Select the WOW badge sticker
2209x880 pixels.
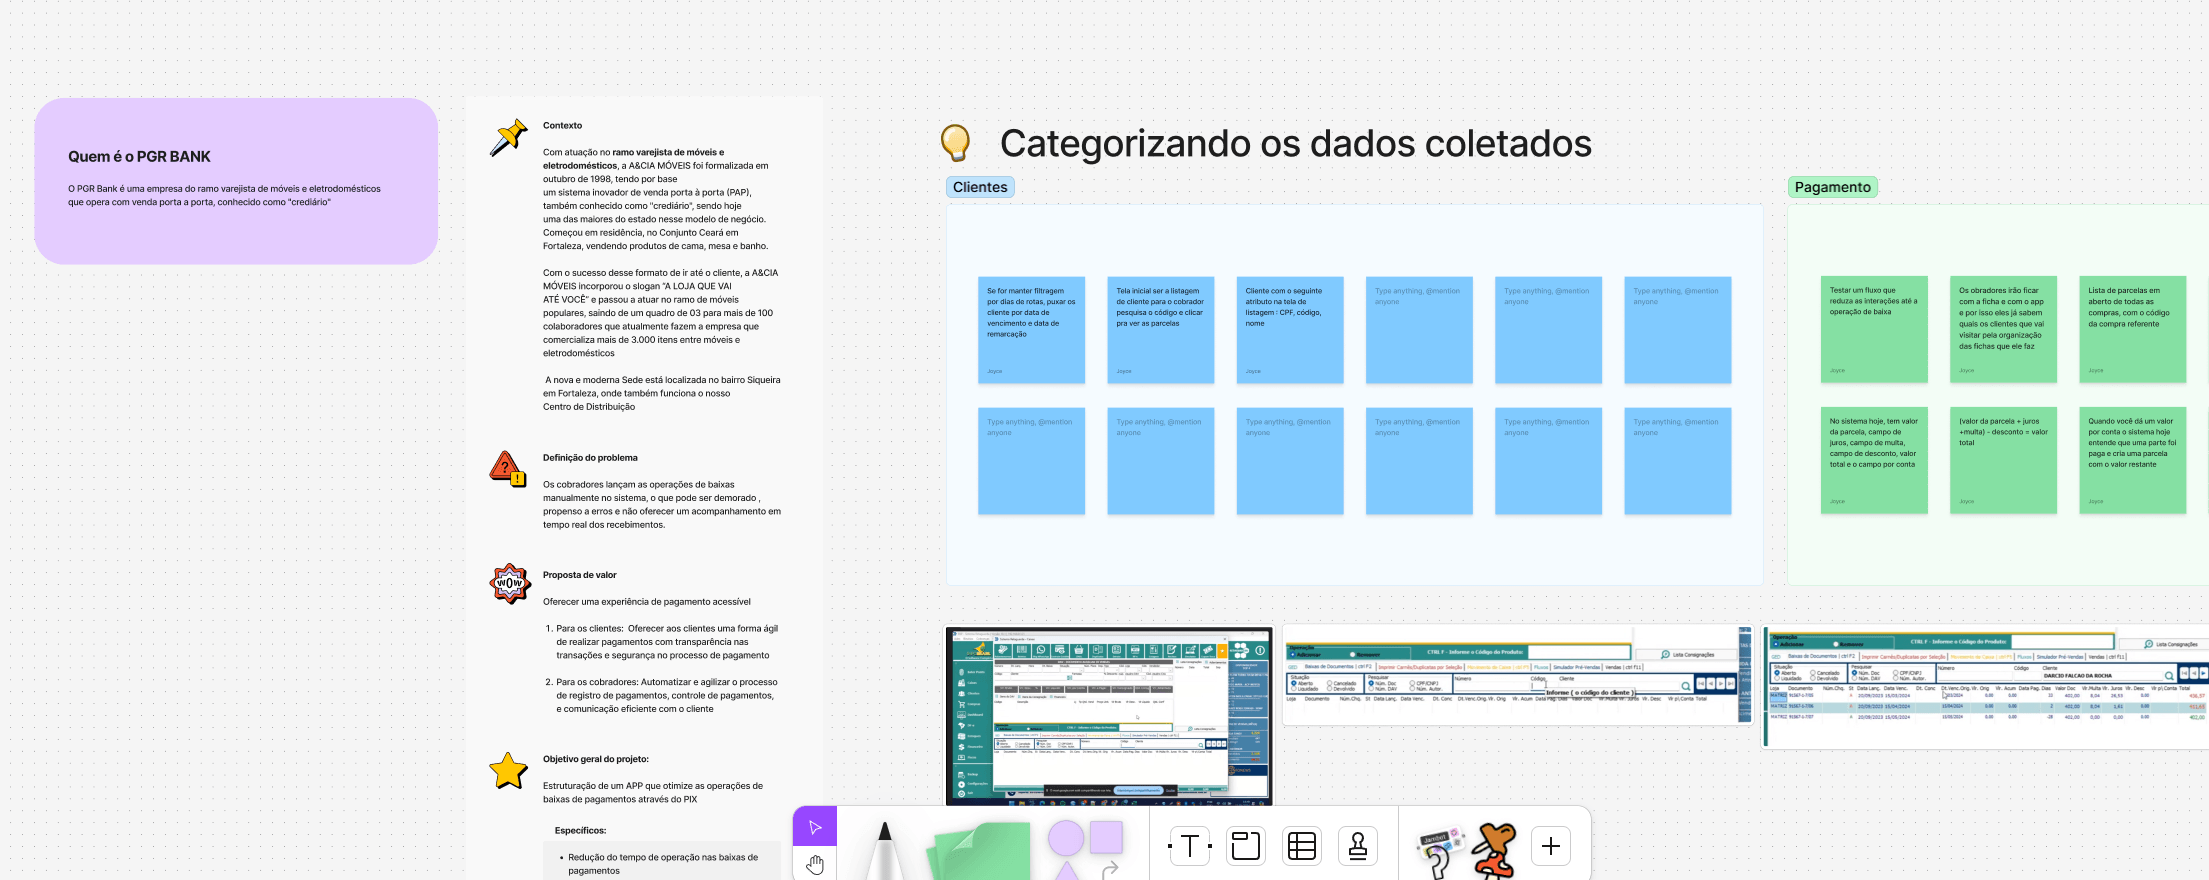509,583
